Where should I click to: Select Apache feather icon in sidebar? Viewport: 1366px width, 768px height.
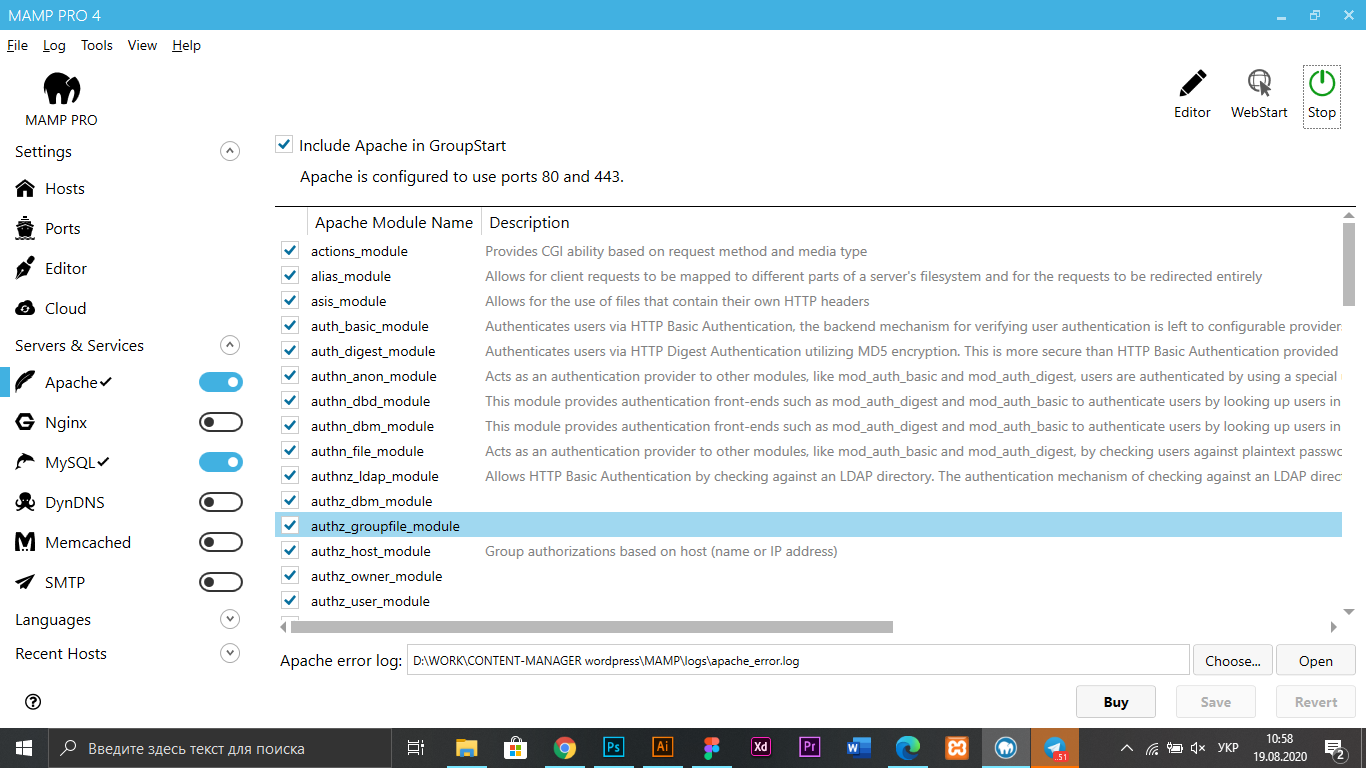[25, 382]
